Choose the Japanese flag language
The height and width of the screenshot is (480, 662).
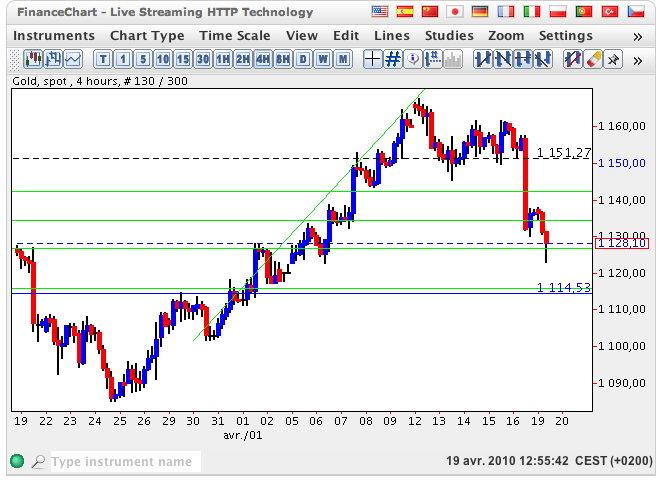click(x=455, y=12)
